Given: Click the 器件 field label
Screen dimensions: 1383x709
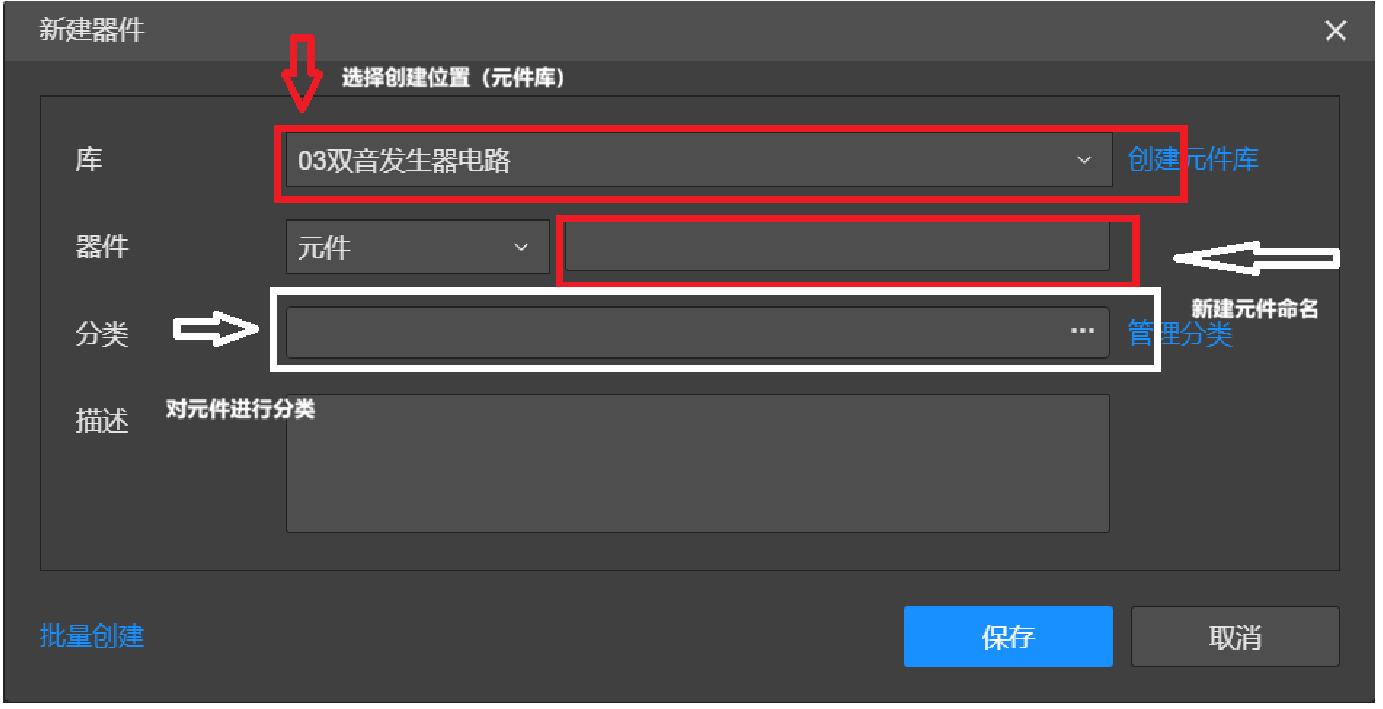Looking at the screenshot, I should point(102,247).
